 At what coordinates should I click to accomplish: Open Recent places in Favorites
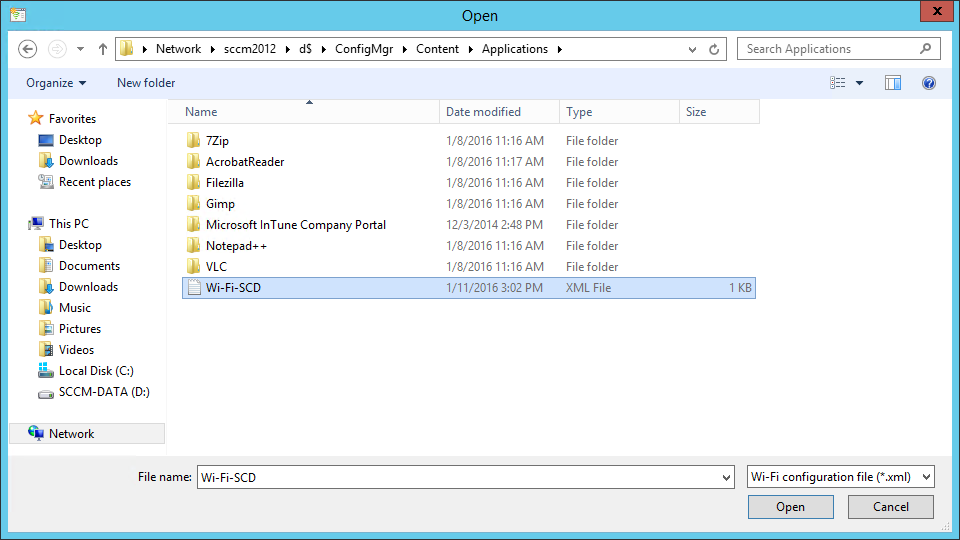click(94, 182)
